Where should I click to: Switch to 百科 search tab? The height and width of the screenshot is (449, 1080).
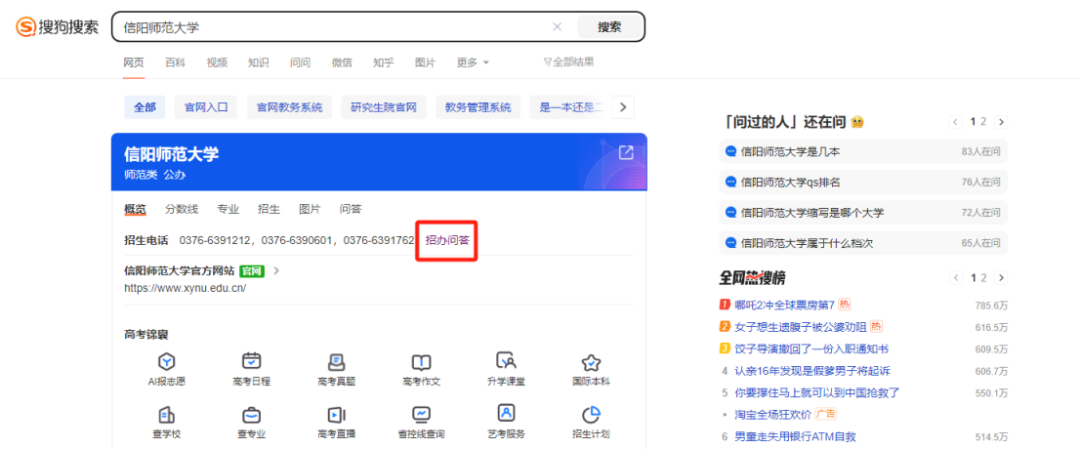tap(175, 63)
